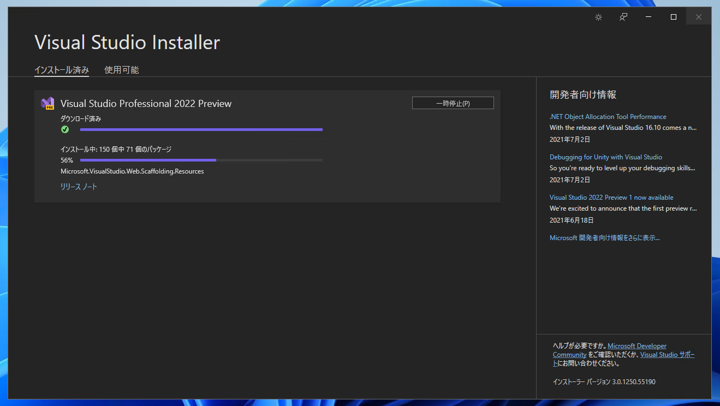Click 'With the release of Visual Studio 16.10' summary
The height and width of the screenshot is (406, 720).
click(623, 128)
